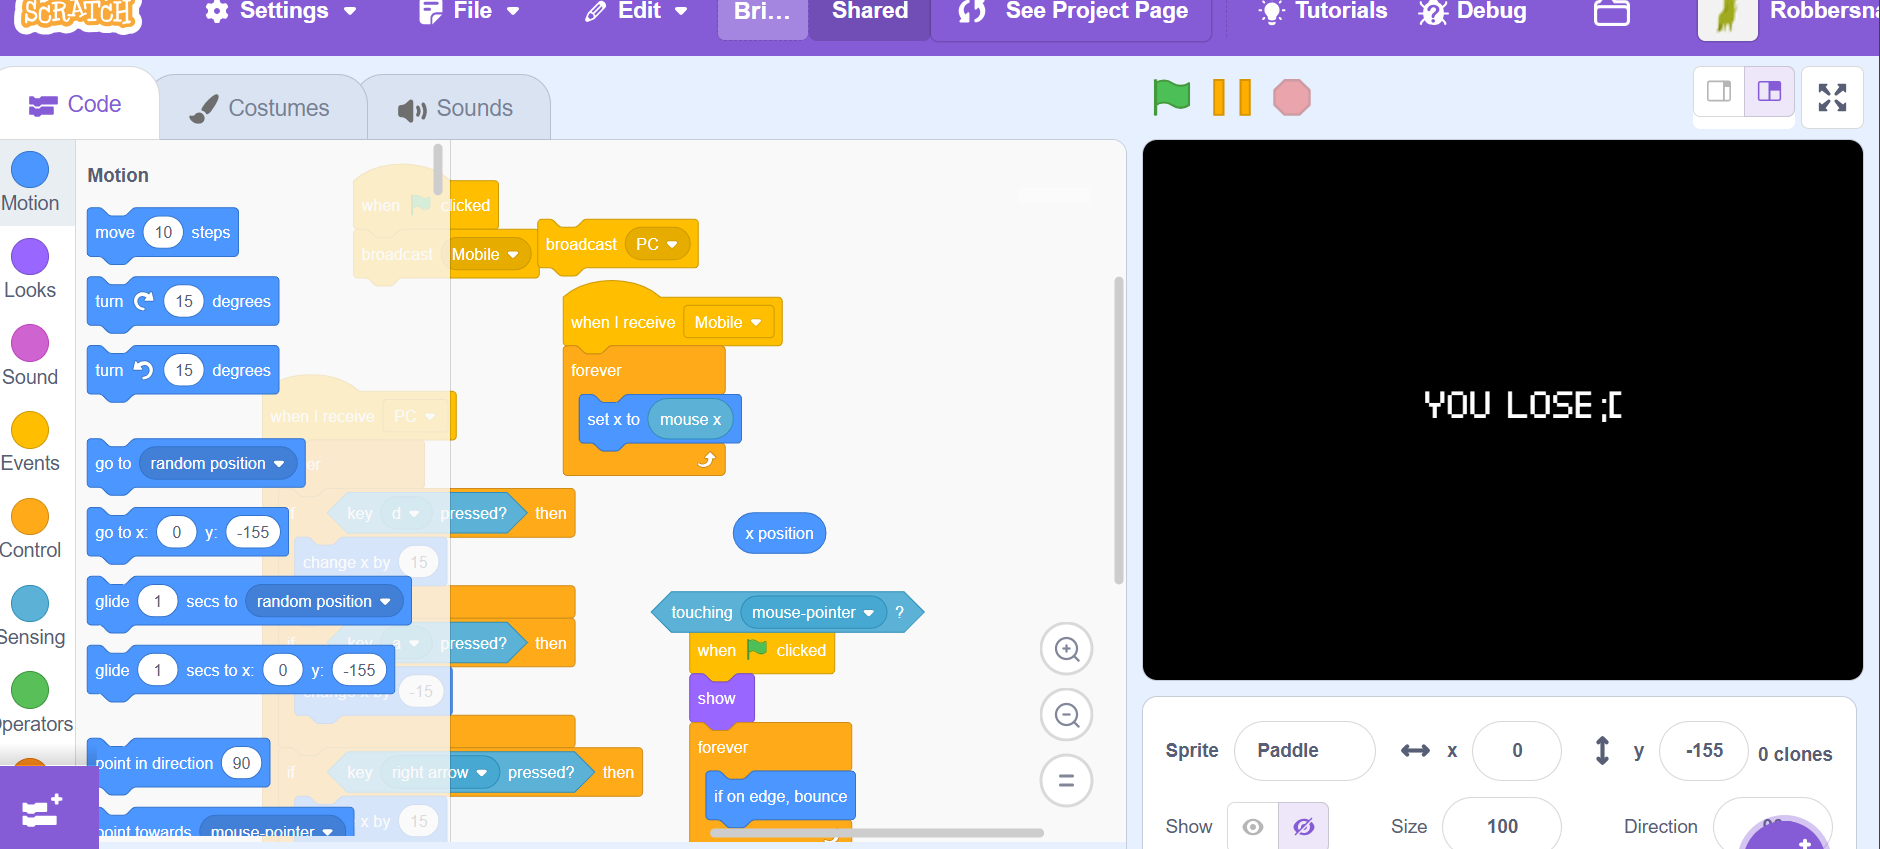Hide the sprite using the crossed-eye icon
This screenshot has width=1880, height=849.
pos(1303,826)
